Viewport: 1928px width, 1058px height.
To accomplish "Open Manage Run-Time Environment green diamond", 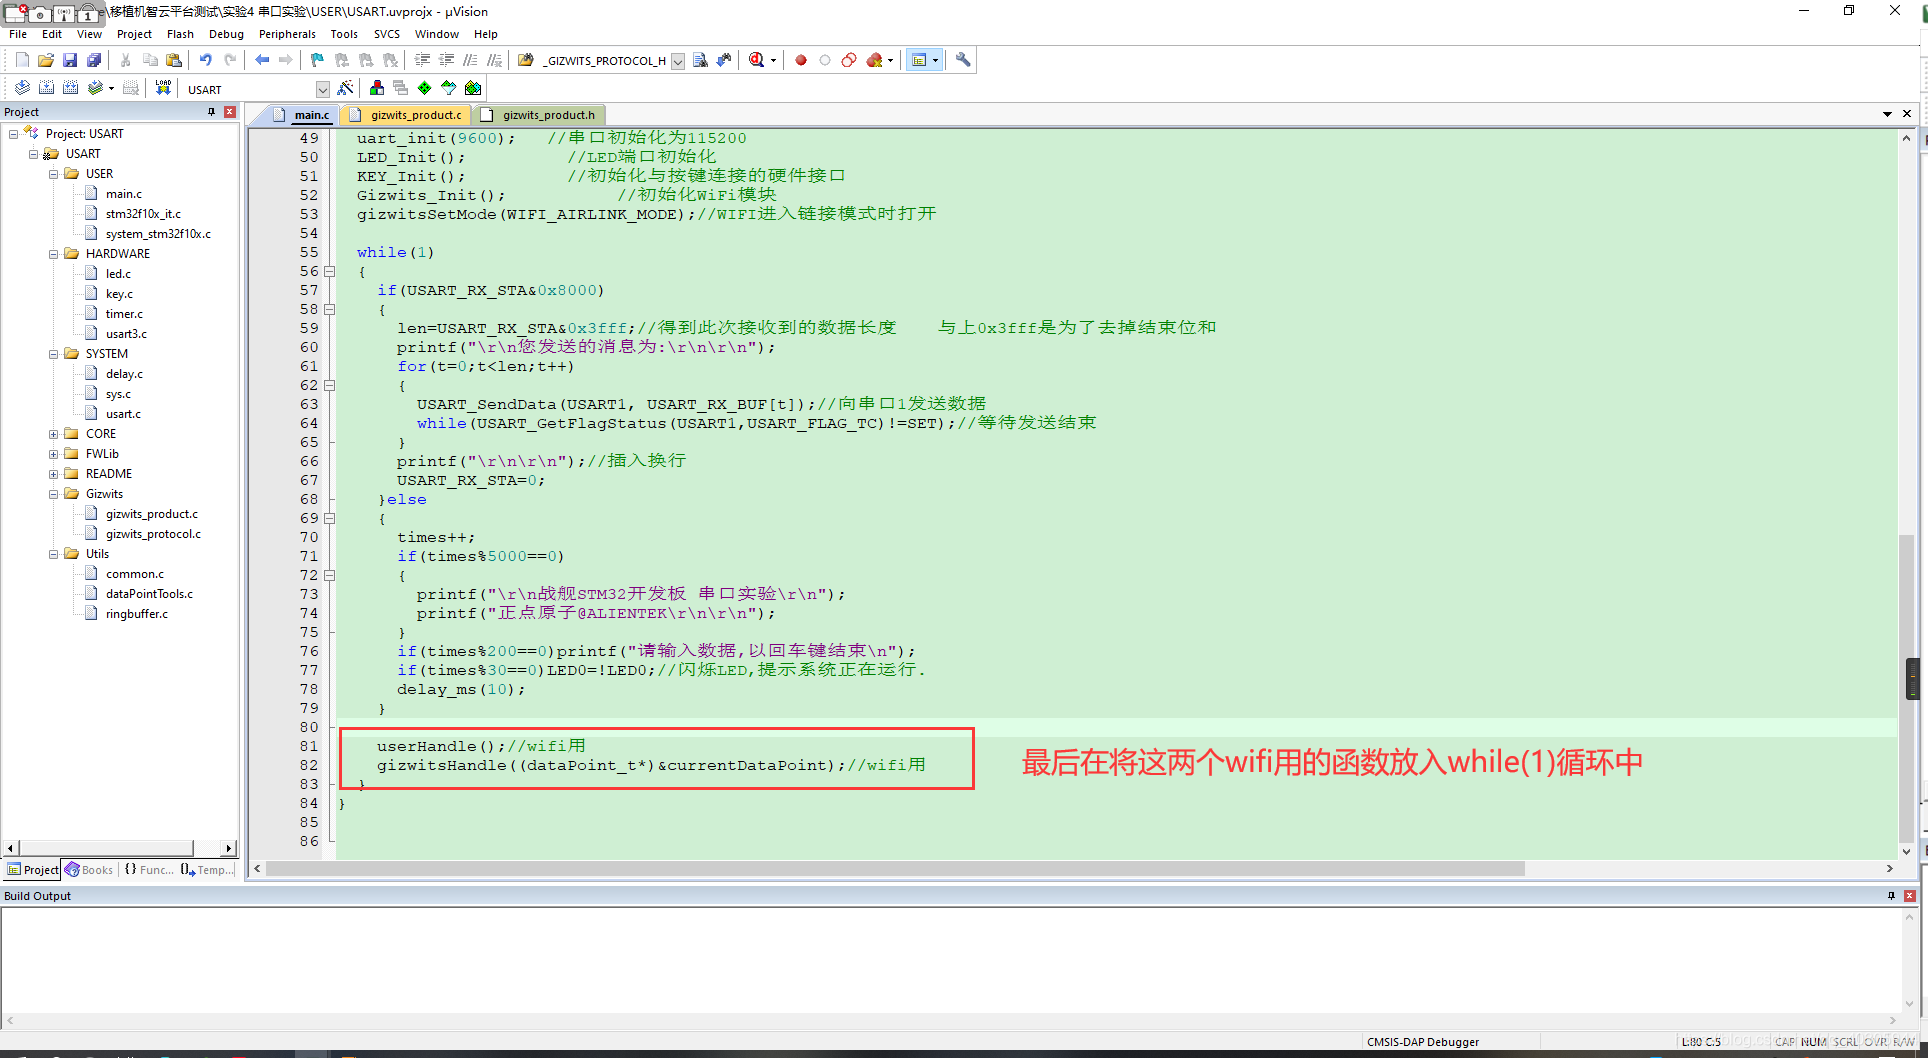I will (425, 88).
